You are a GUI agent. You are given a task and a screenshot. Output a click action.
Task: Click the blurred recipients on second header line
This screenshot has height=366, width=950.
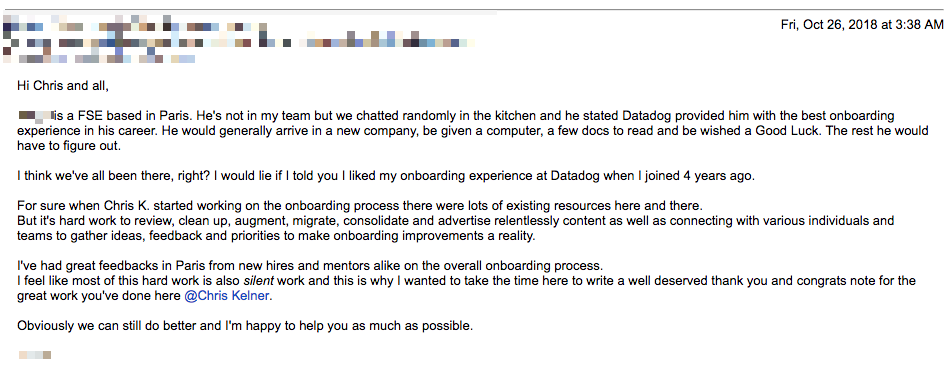(239, 43)
